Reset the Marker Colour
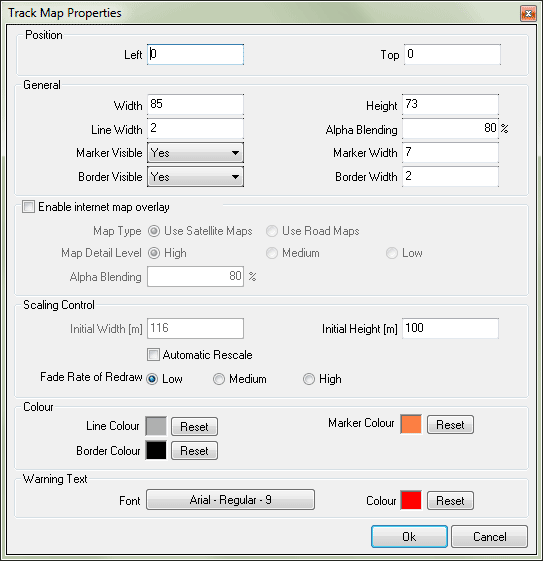 click(x=450, y=425)
